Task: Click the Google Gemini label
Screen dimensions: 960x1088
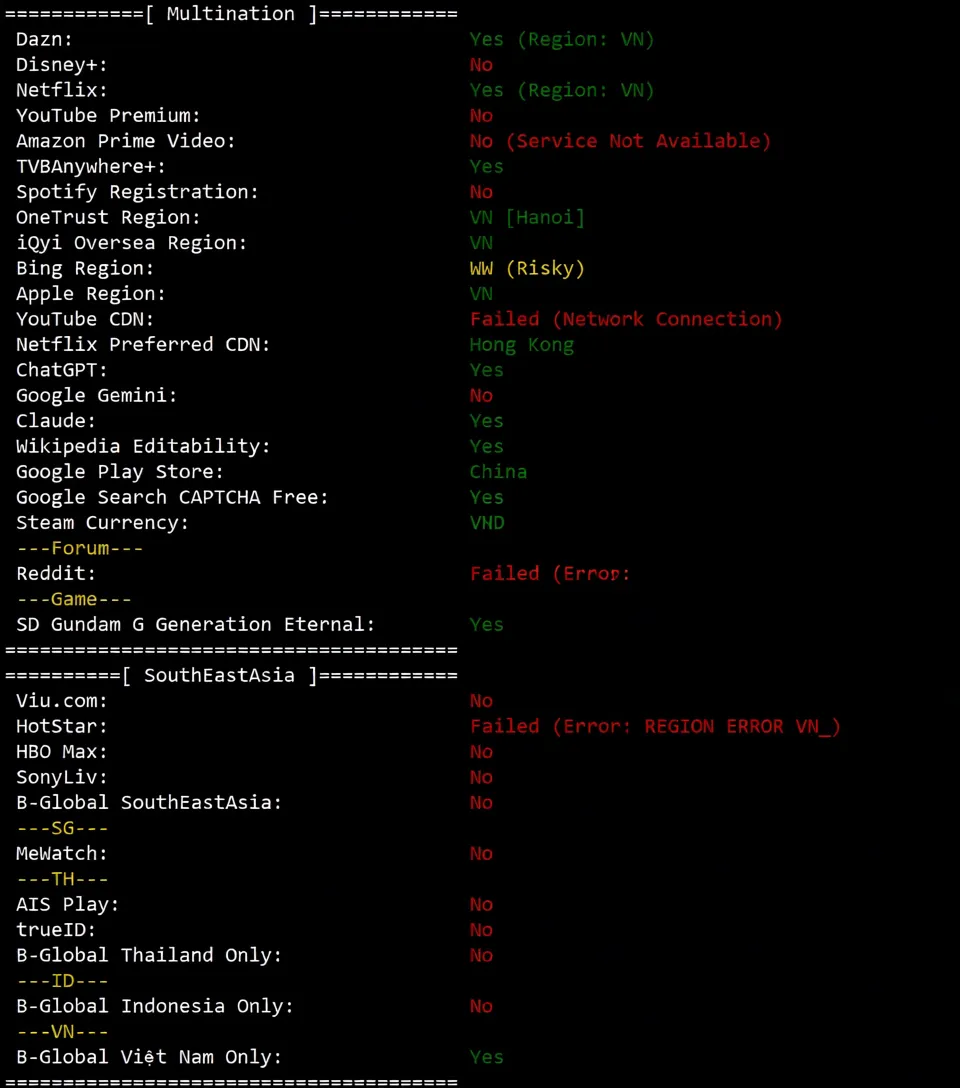Action: click(96, 395)
